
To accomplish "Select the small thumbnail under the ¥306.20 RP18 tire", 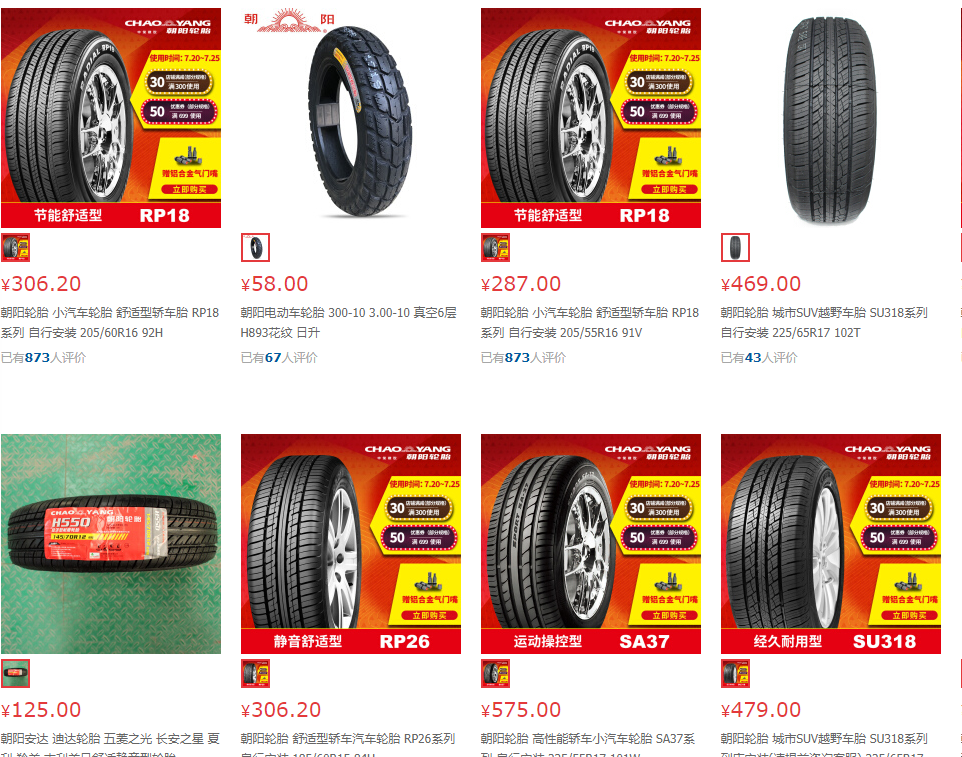I will tap(15, 248).
